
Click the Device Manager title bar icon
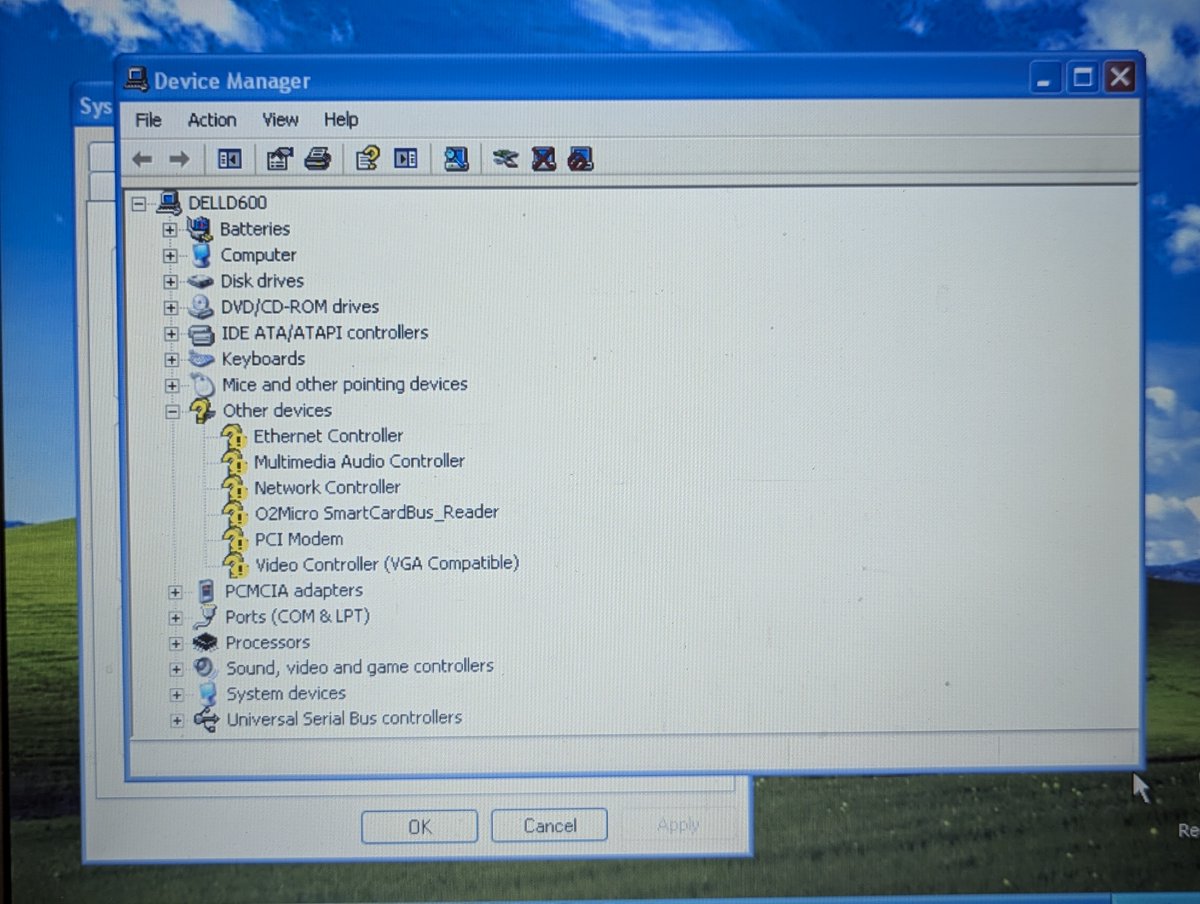[137, 80]
